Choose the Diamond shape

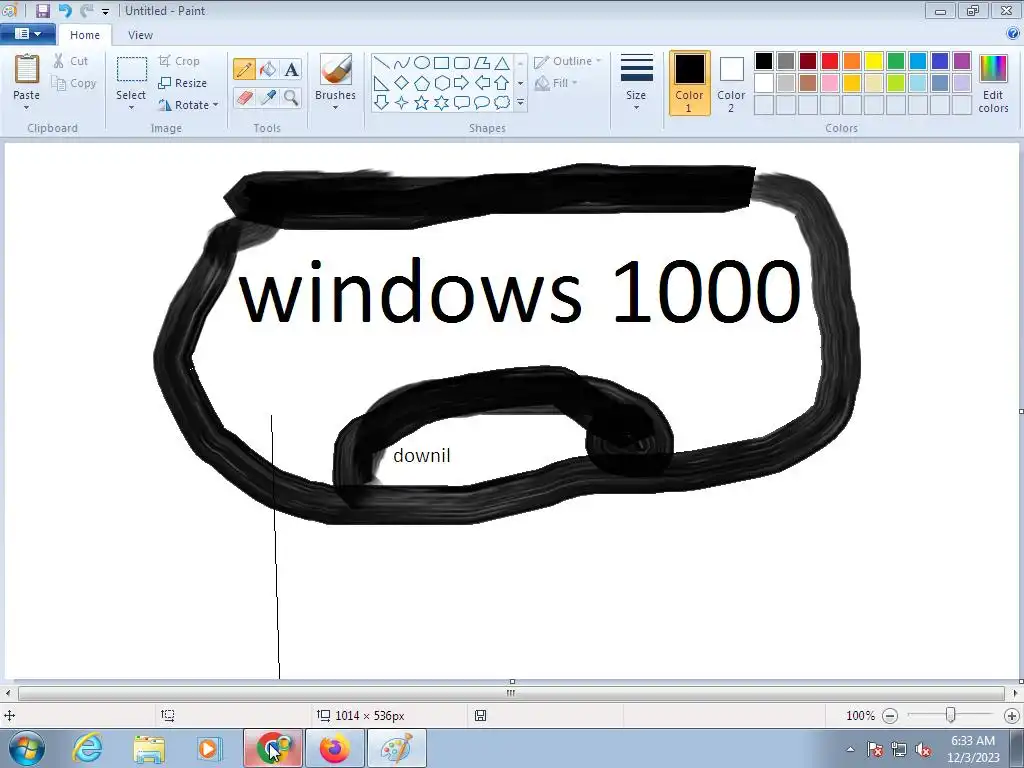(x=402, y=83)
